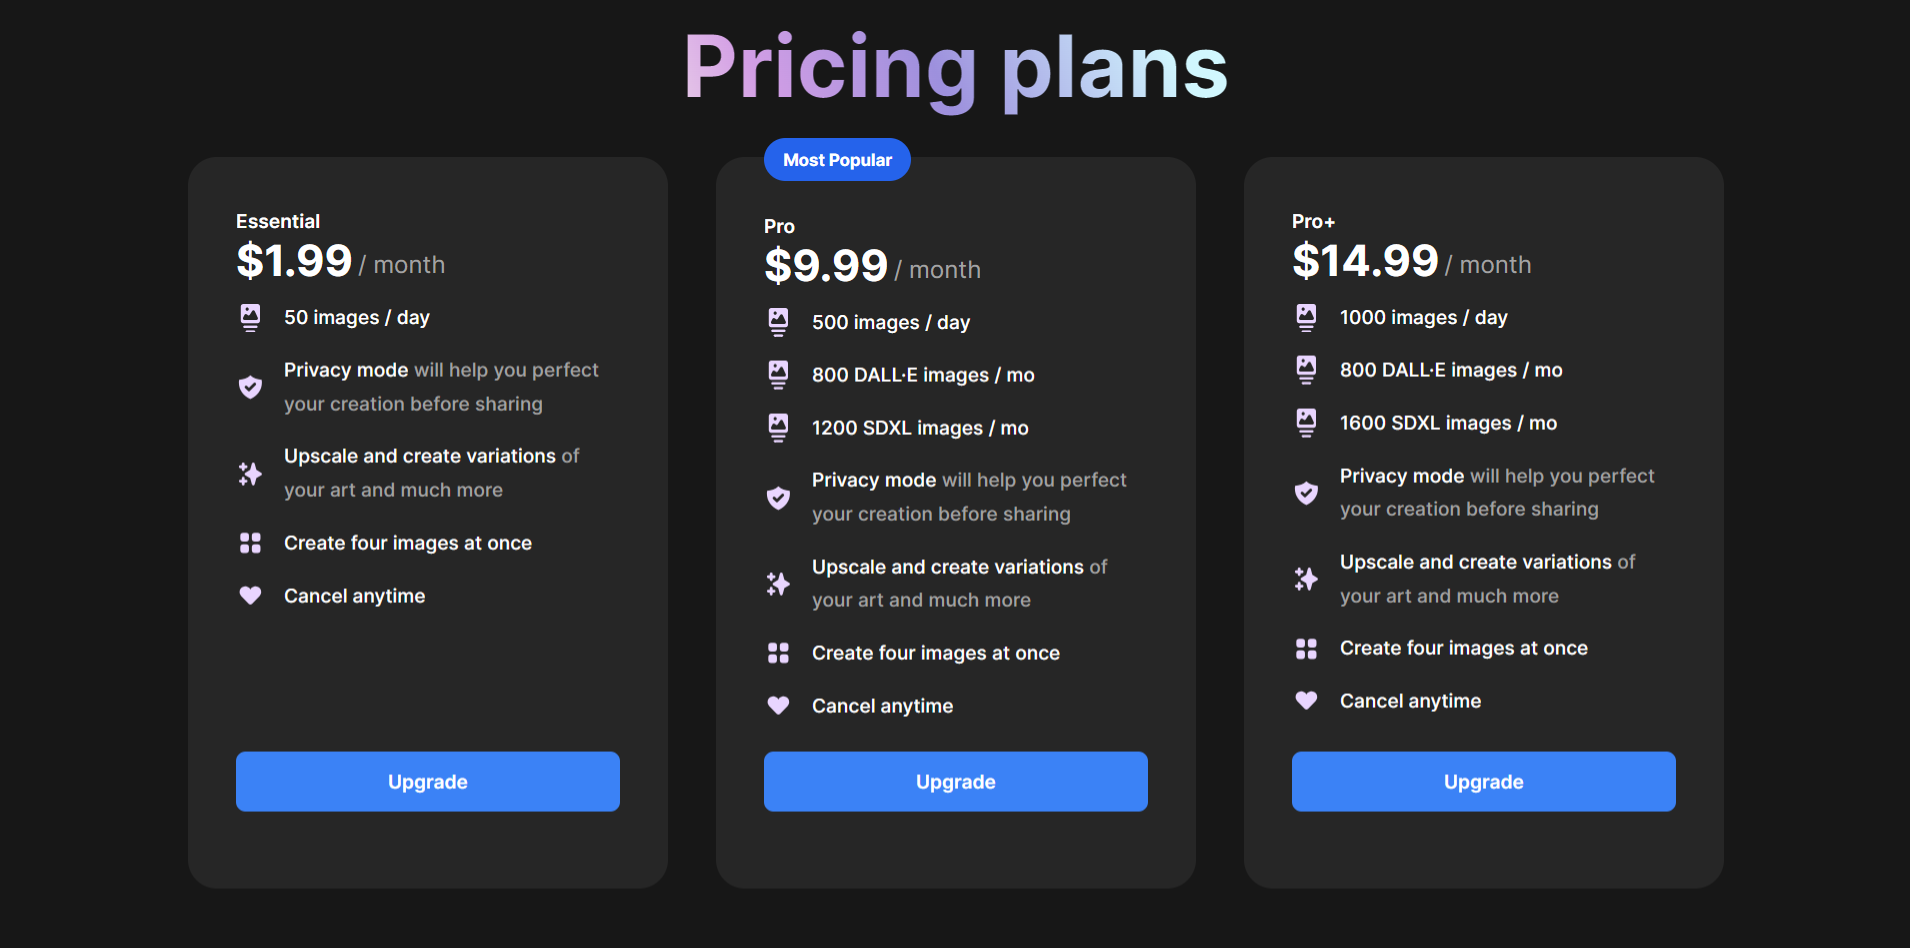
Task: Click the Most Popular badge
Action: point(837,160)
